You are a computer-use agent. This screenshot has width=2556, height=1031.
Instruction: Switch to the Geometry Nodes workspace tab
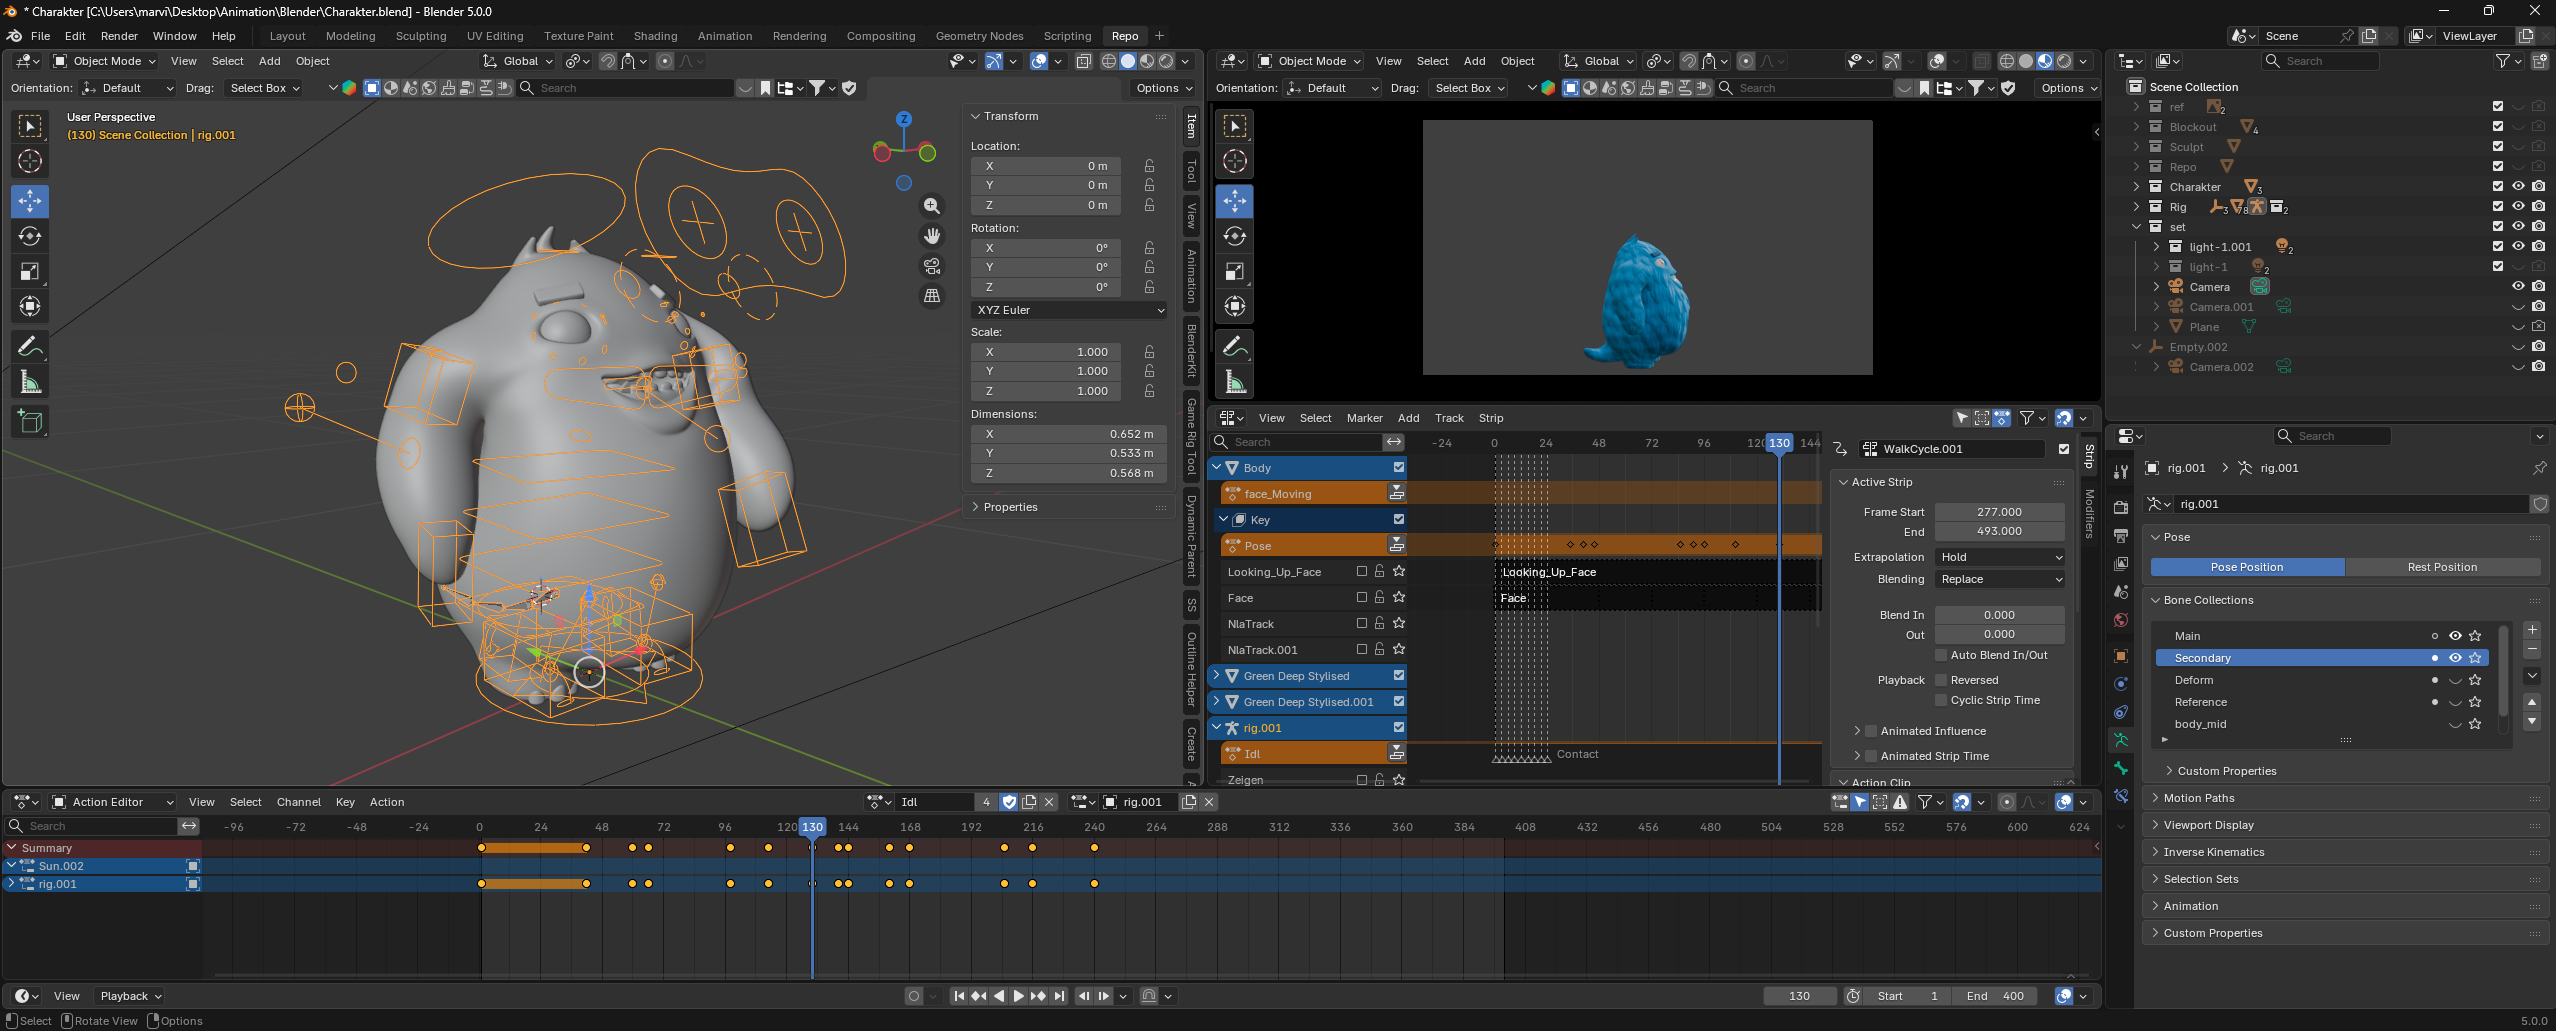click(979, 36)
